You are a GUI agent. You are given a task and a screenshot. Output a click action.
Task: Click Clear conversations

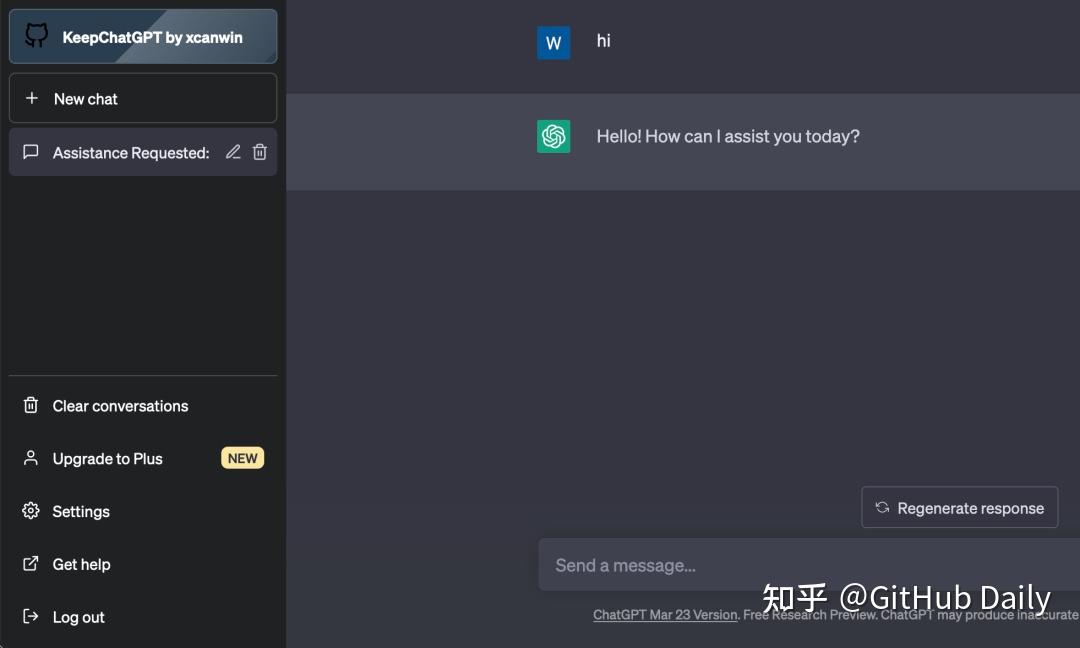(x=120, y=406)
